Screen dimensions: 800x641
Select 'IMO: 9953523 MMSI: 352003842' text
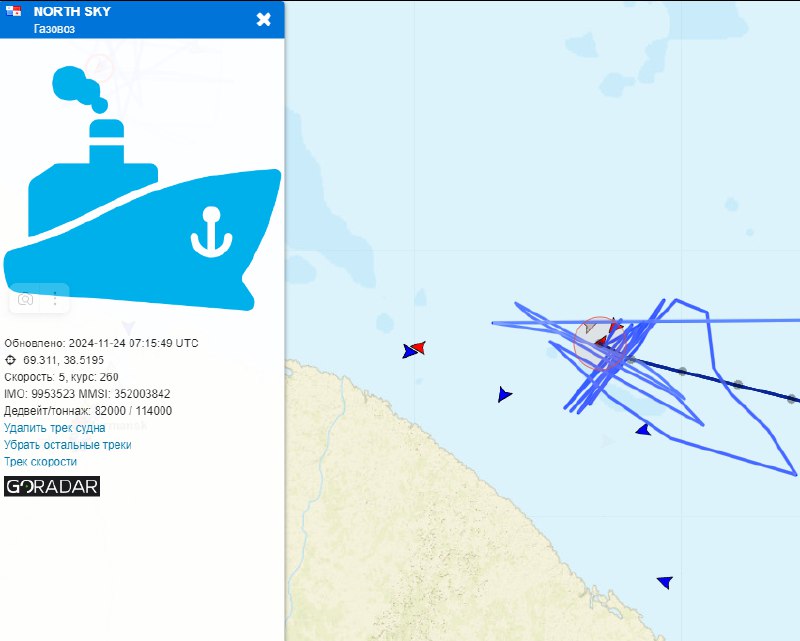87,394
